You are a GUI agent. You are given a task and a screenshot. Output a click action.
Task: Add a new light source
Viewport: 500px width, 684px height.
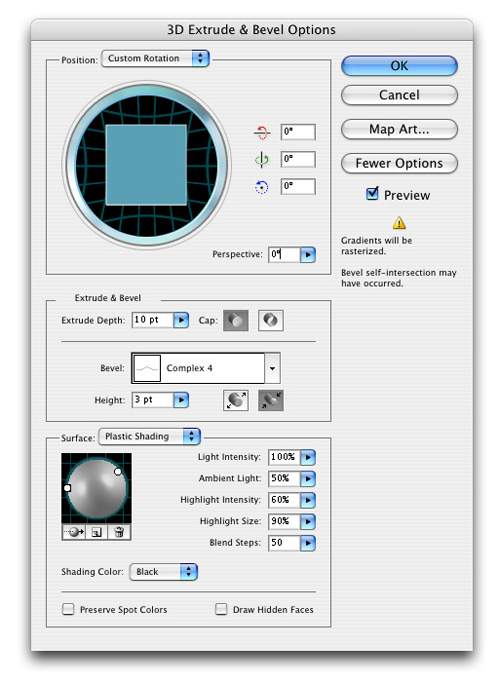[96, 532]
